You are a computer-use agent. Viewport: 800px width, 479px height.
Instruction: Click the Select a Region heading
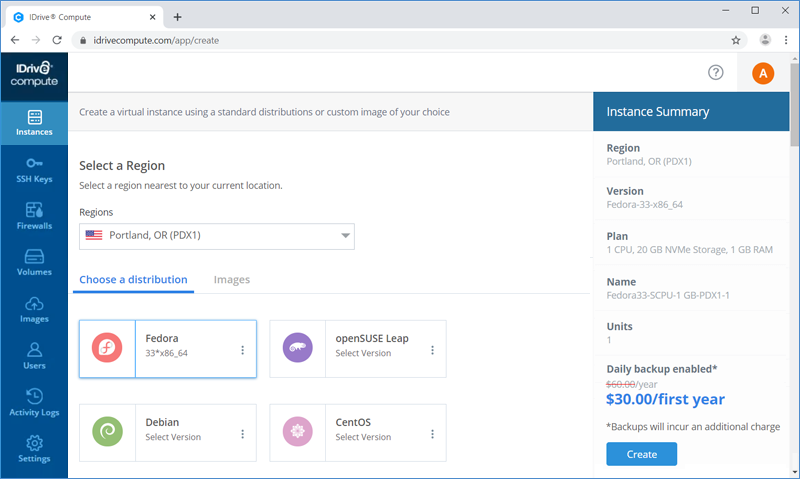pos(122,166)
